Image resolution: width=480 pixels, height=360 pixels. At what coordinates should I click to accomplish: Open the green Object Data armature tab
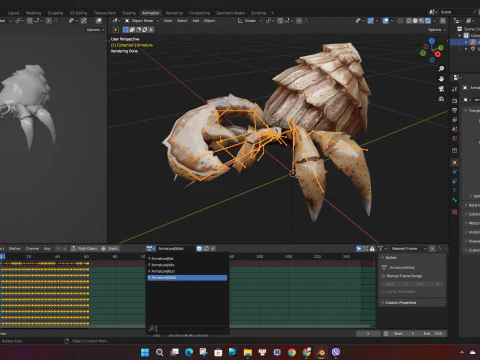(455, 191)
